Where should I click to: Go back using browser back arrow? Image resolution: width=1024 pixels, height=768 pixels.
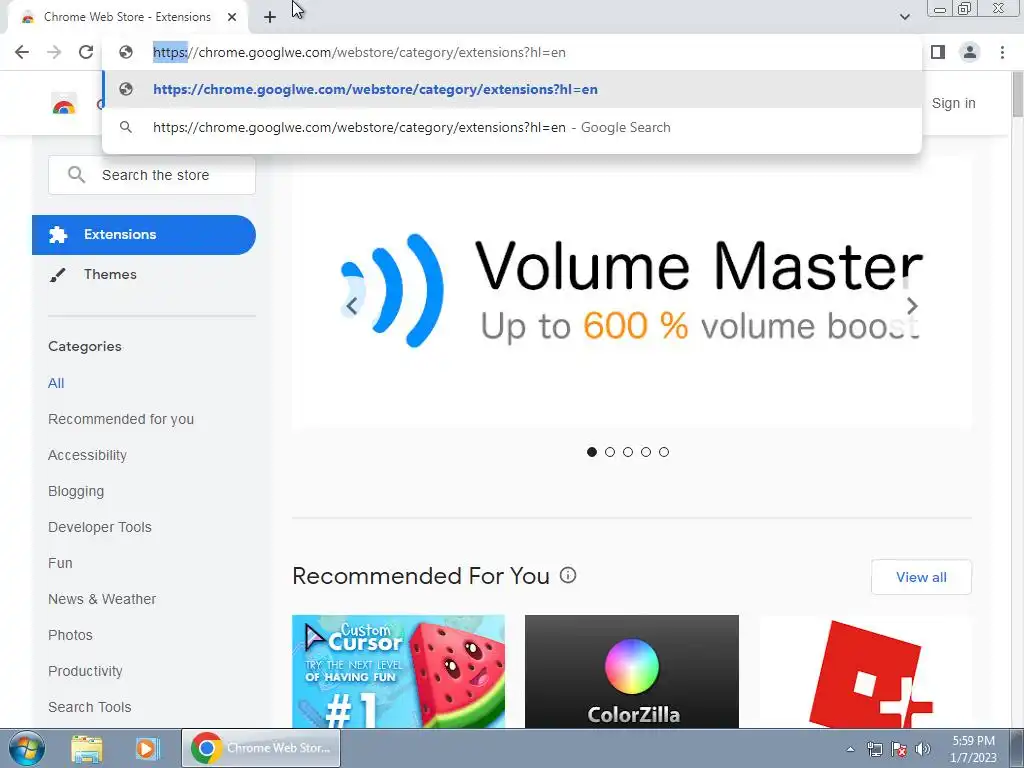click(x=22, y=52)
